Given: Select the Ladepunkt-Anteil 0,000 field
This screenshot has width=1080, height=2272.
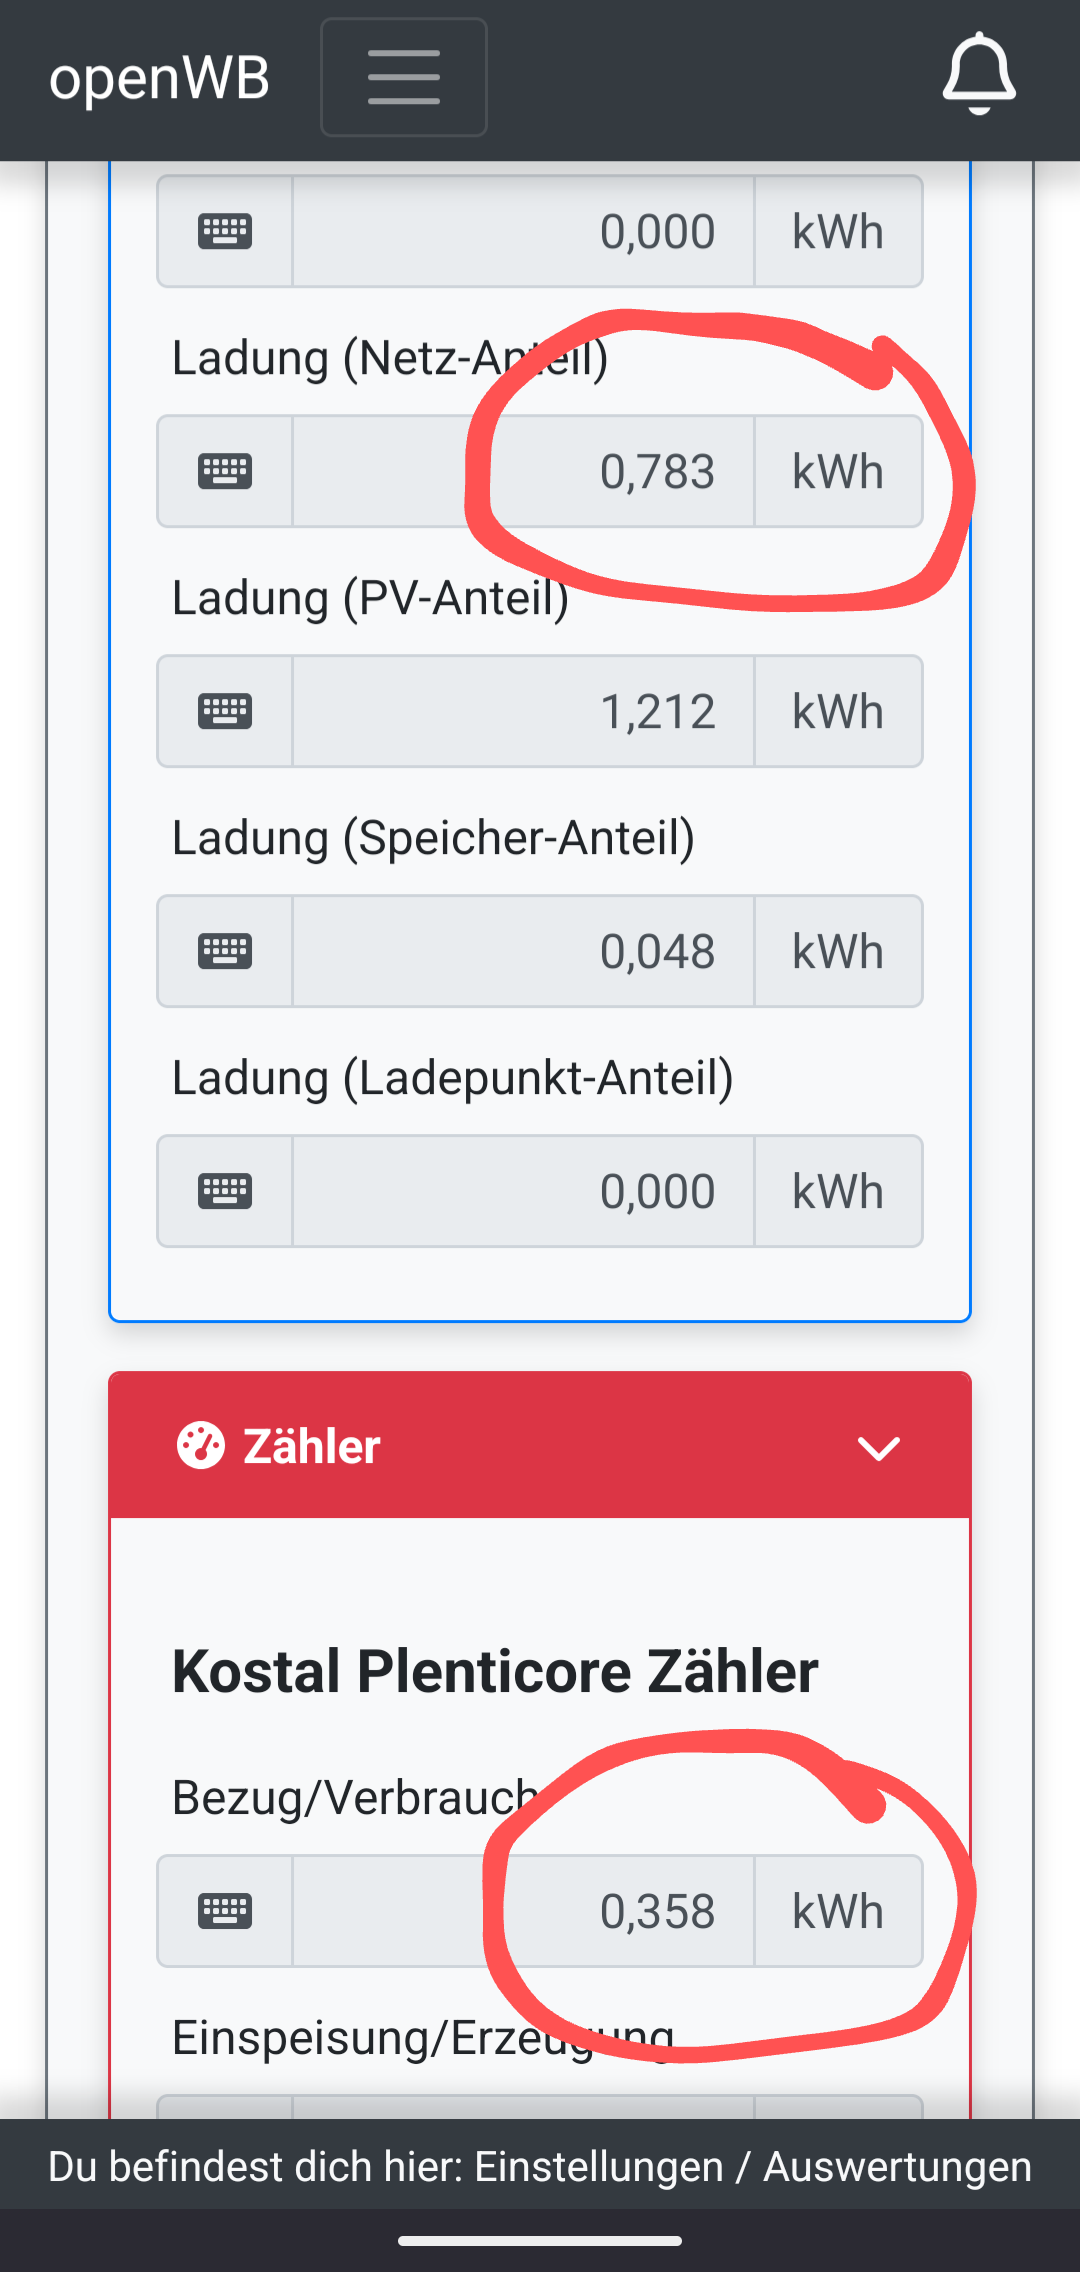Looking at the screenshot, I should point(523,1191).
